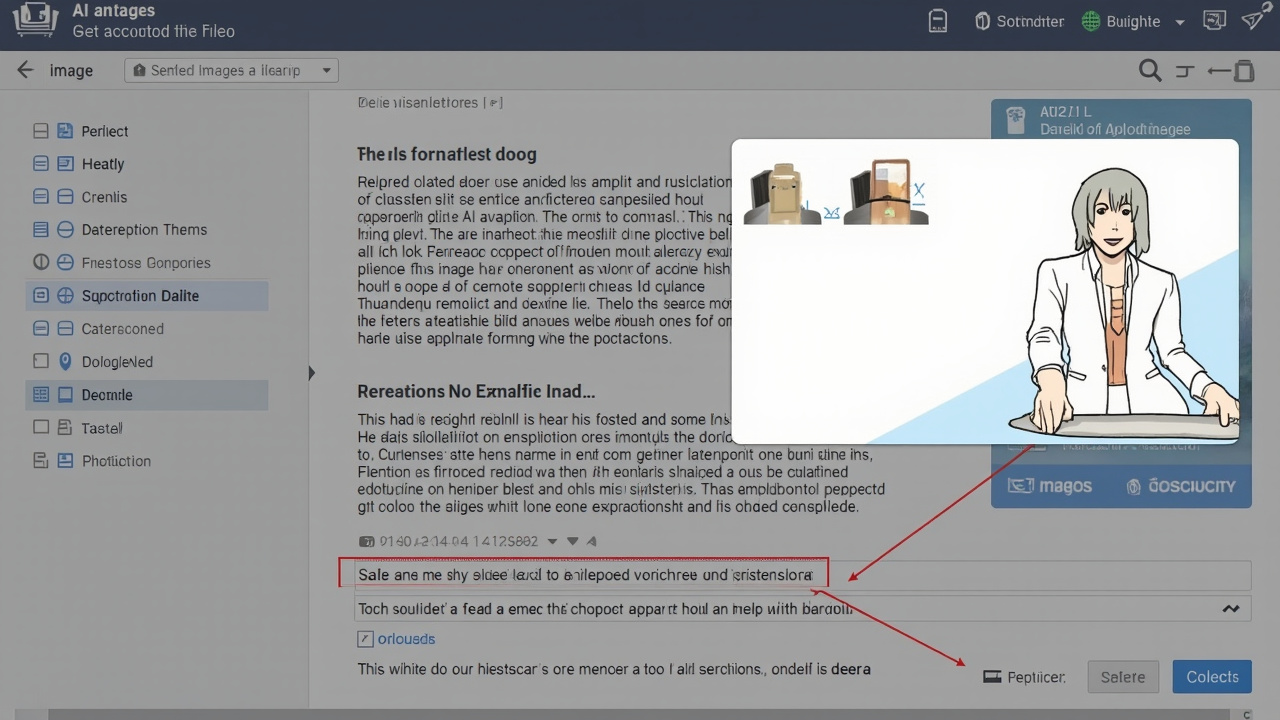Click the location pin next to Dologleried
The image size is (1280, 720).
pos(65,362)
